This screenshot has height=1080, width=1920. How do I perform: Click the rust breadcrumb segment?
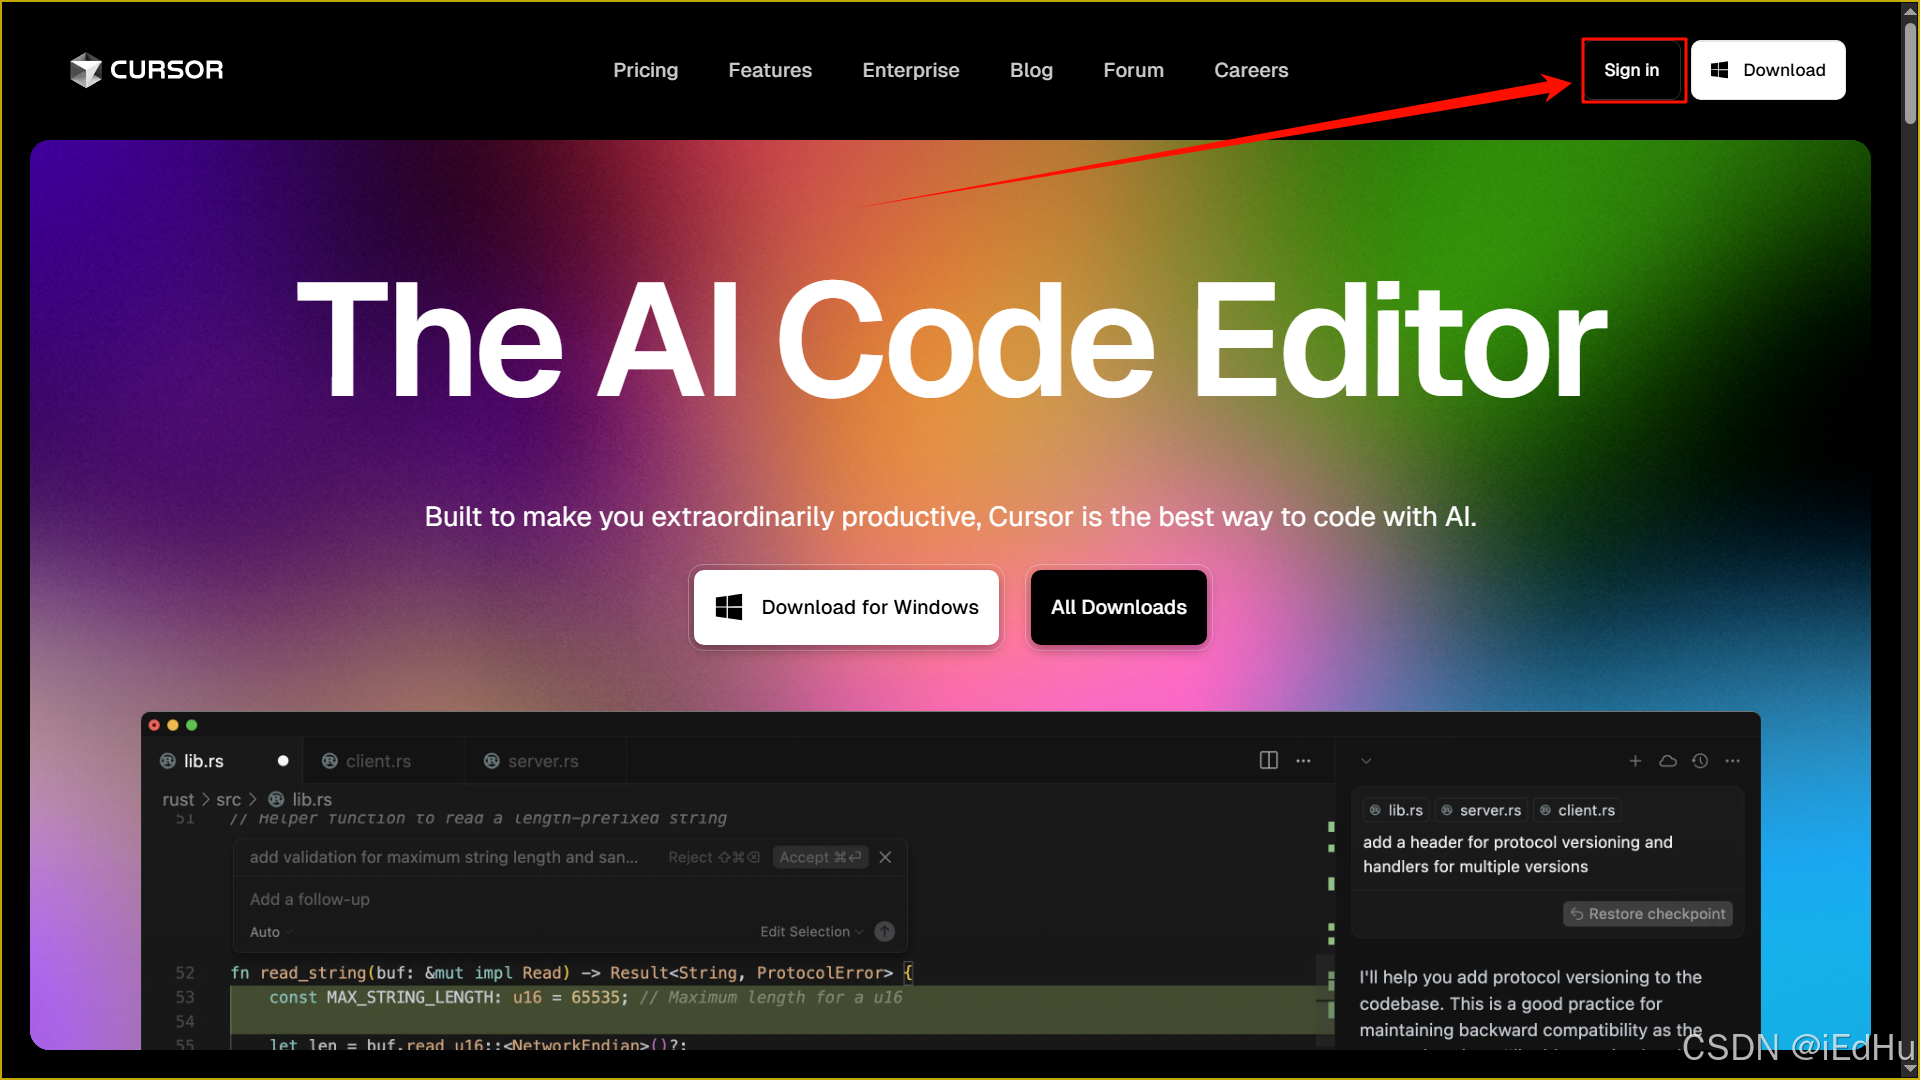click(x=178, y=800)
